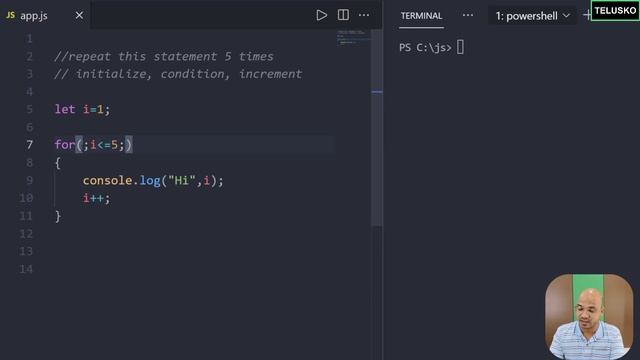This screenshot has width=640, height=360.
Task: Open the editor's more actions ellipsis menu
Action: pos(364,16)
